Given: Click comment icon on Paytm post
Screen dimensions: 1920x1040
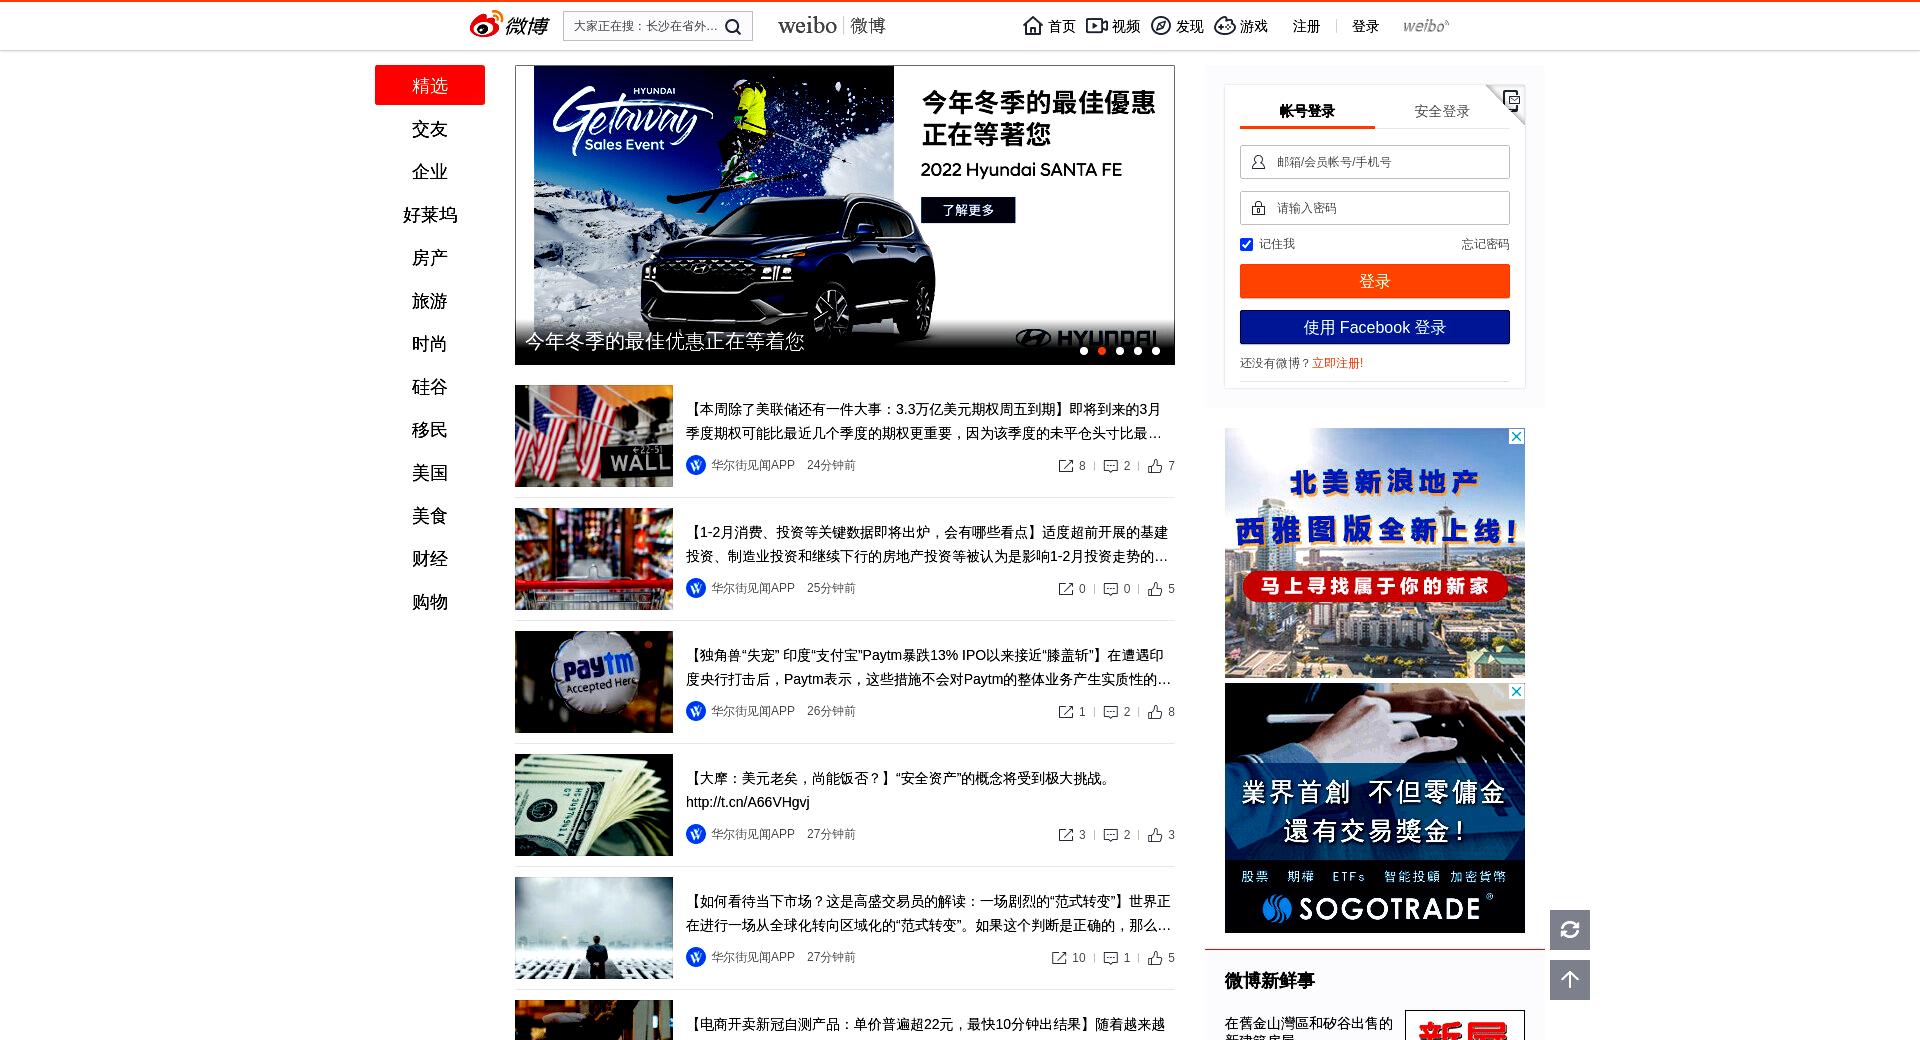Looking at the screenshot, I should 1110,712.
